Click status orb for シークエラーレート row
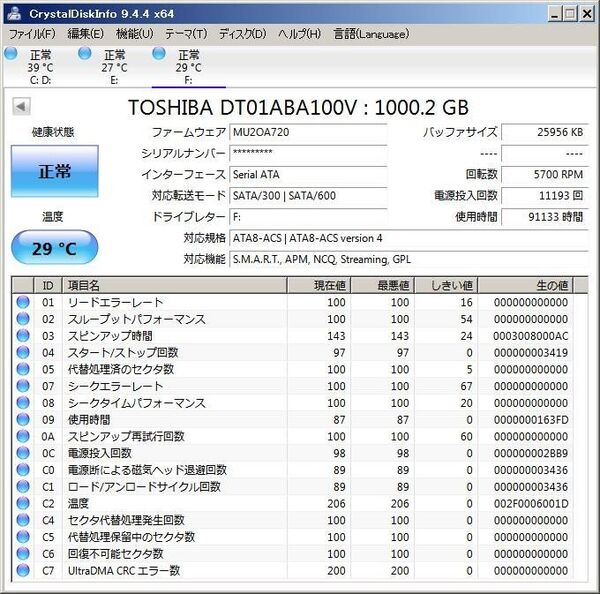The height and width of the screenshot is (594, 600). coord(23,386)
